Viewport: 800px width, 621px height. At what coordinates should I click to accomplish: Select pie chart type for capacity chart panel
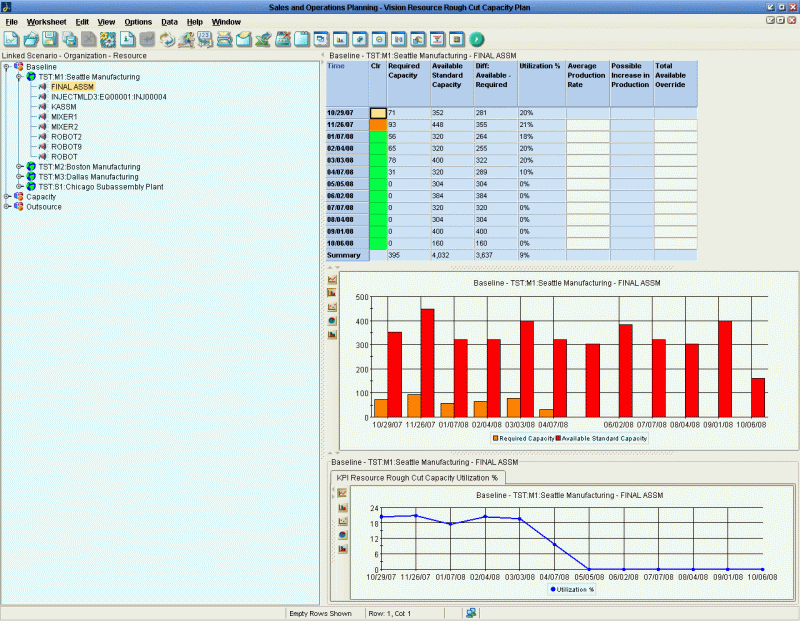pos(332,320)
